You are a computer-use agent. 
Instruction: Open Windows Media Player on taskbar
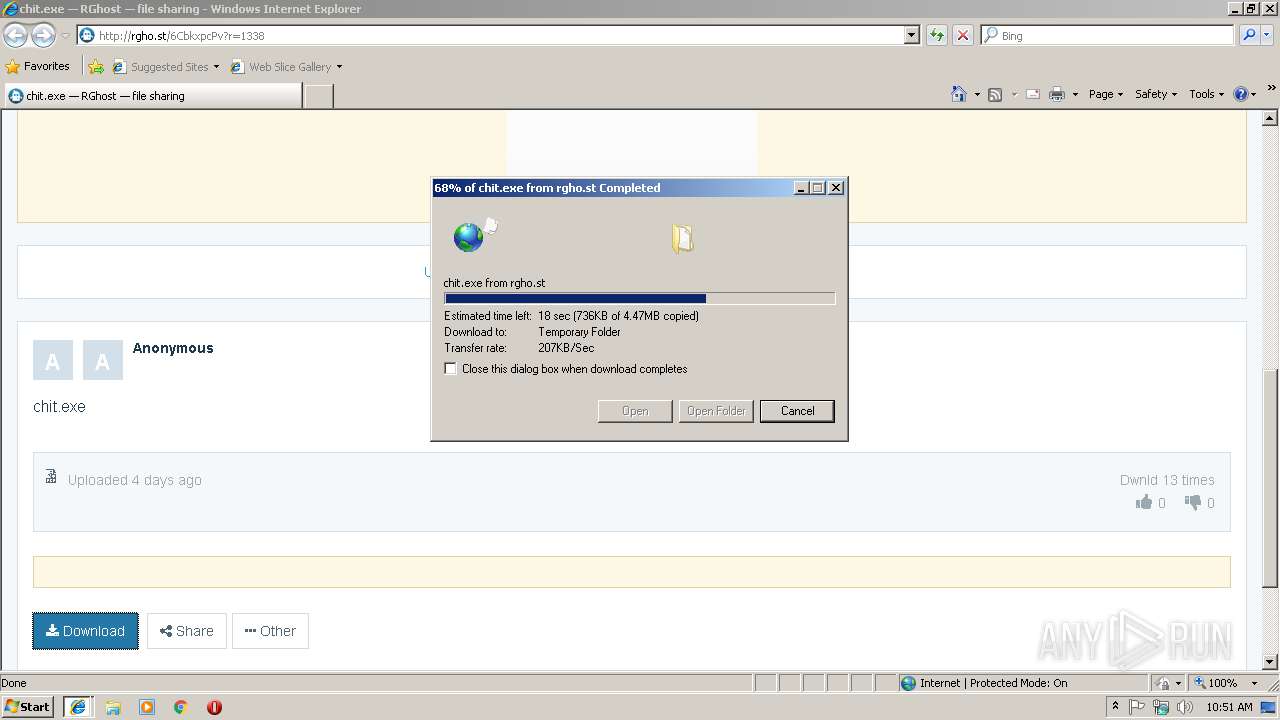tap(147, 707)
